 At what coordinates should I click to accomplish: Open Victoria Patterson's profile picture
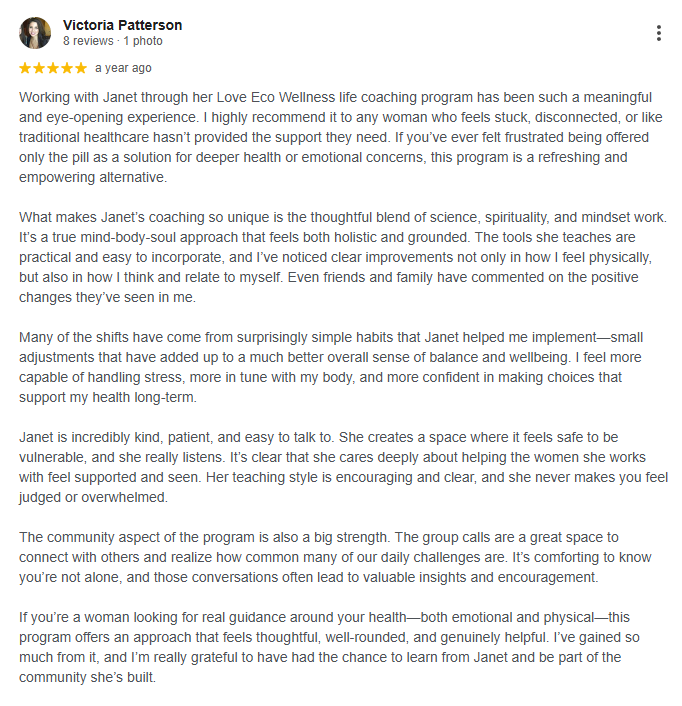[35, 33]
